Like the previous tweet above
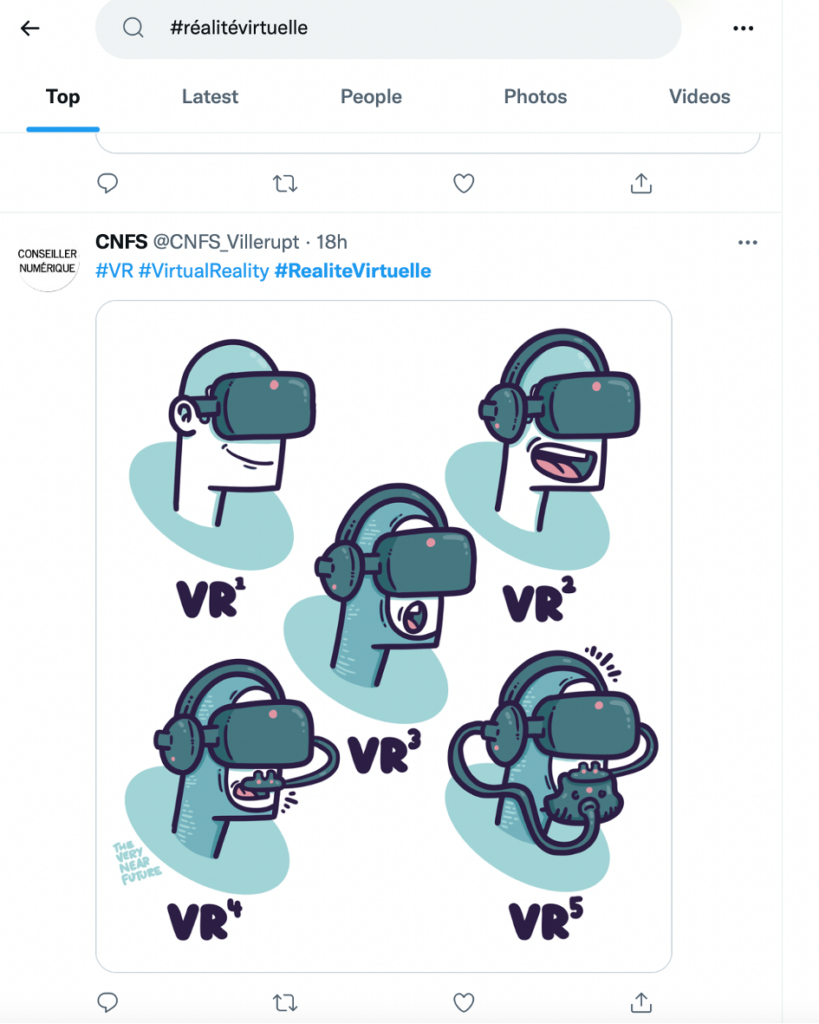 pyautogui.click(x=463, y=184)
